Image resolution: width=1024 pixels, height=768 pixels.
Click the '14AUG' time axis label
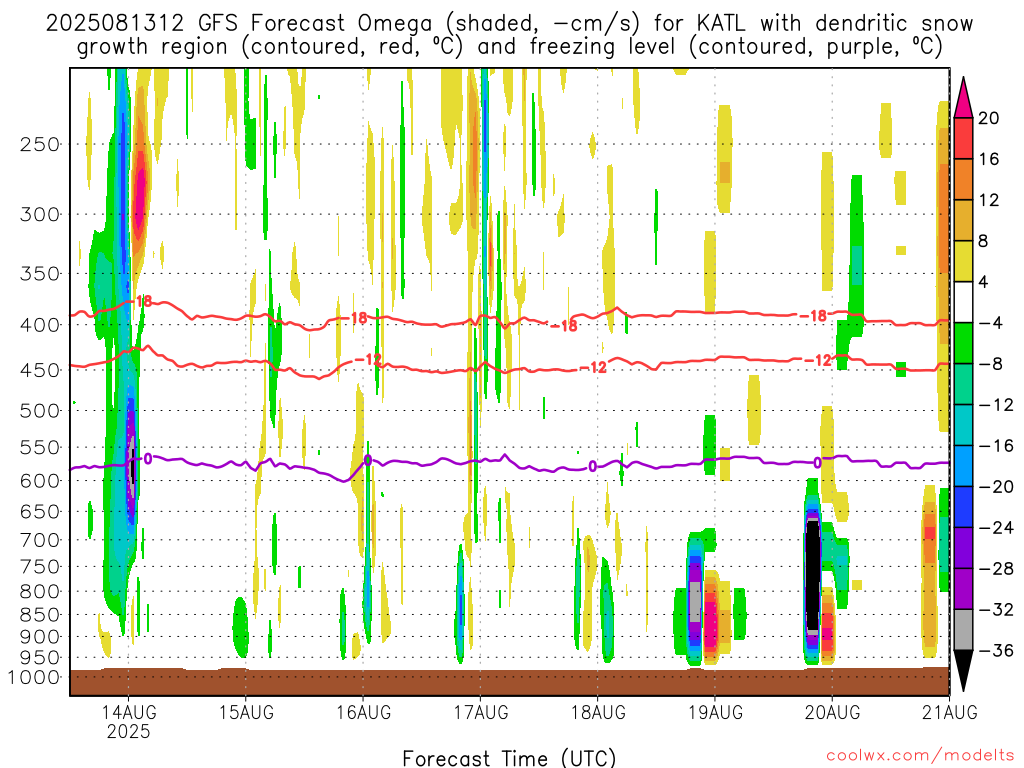[x=129, y=712]
